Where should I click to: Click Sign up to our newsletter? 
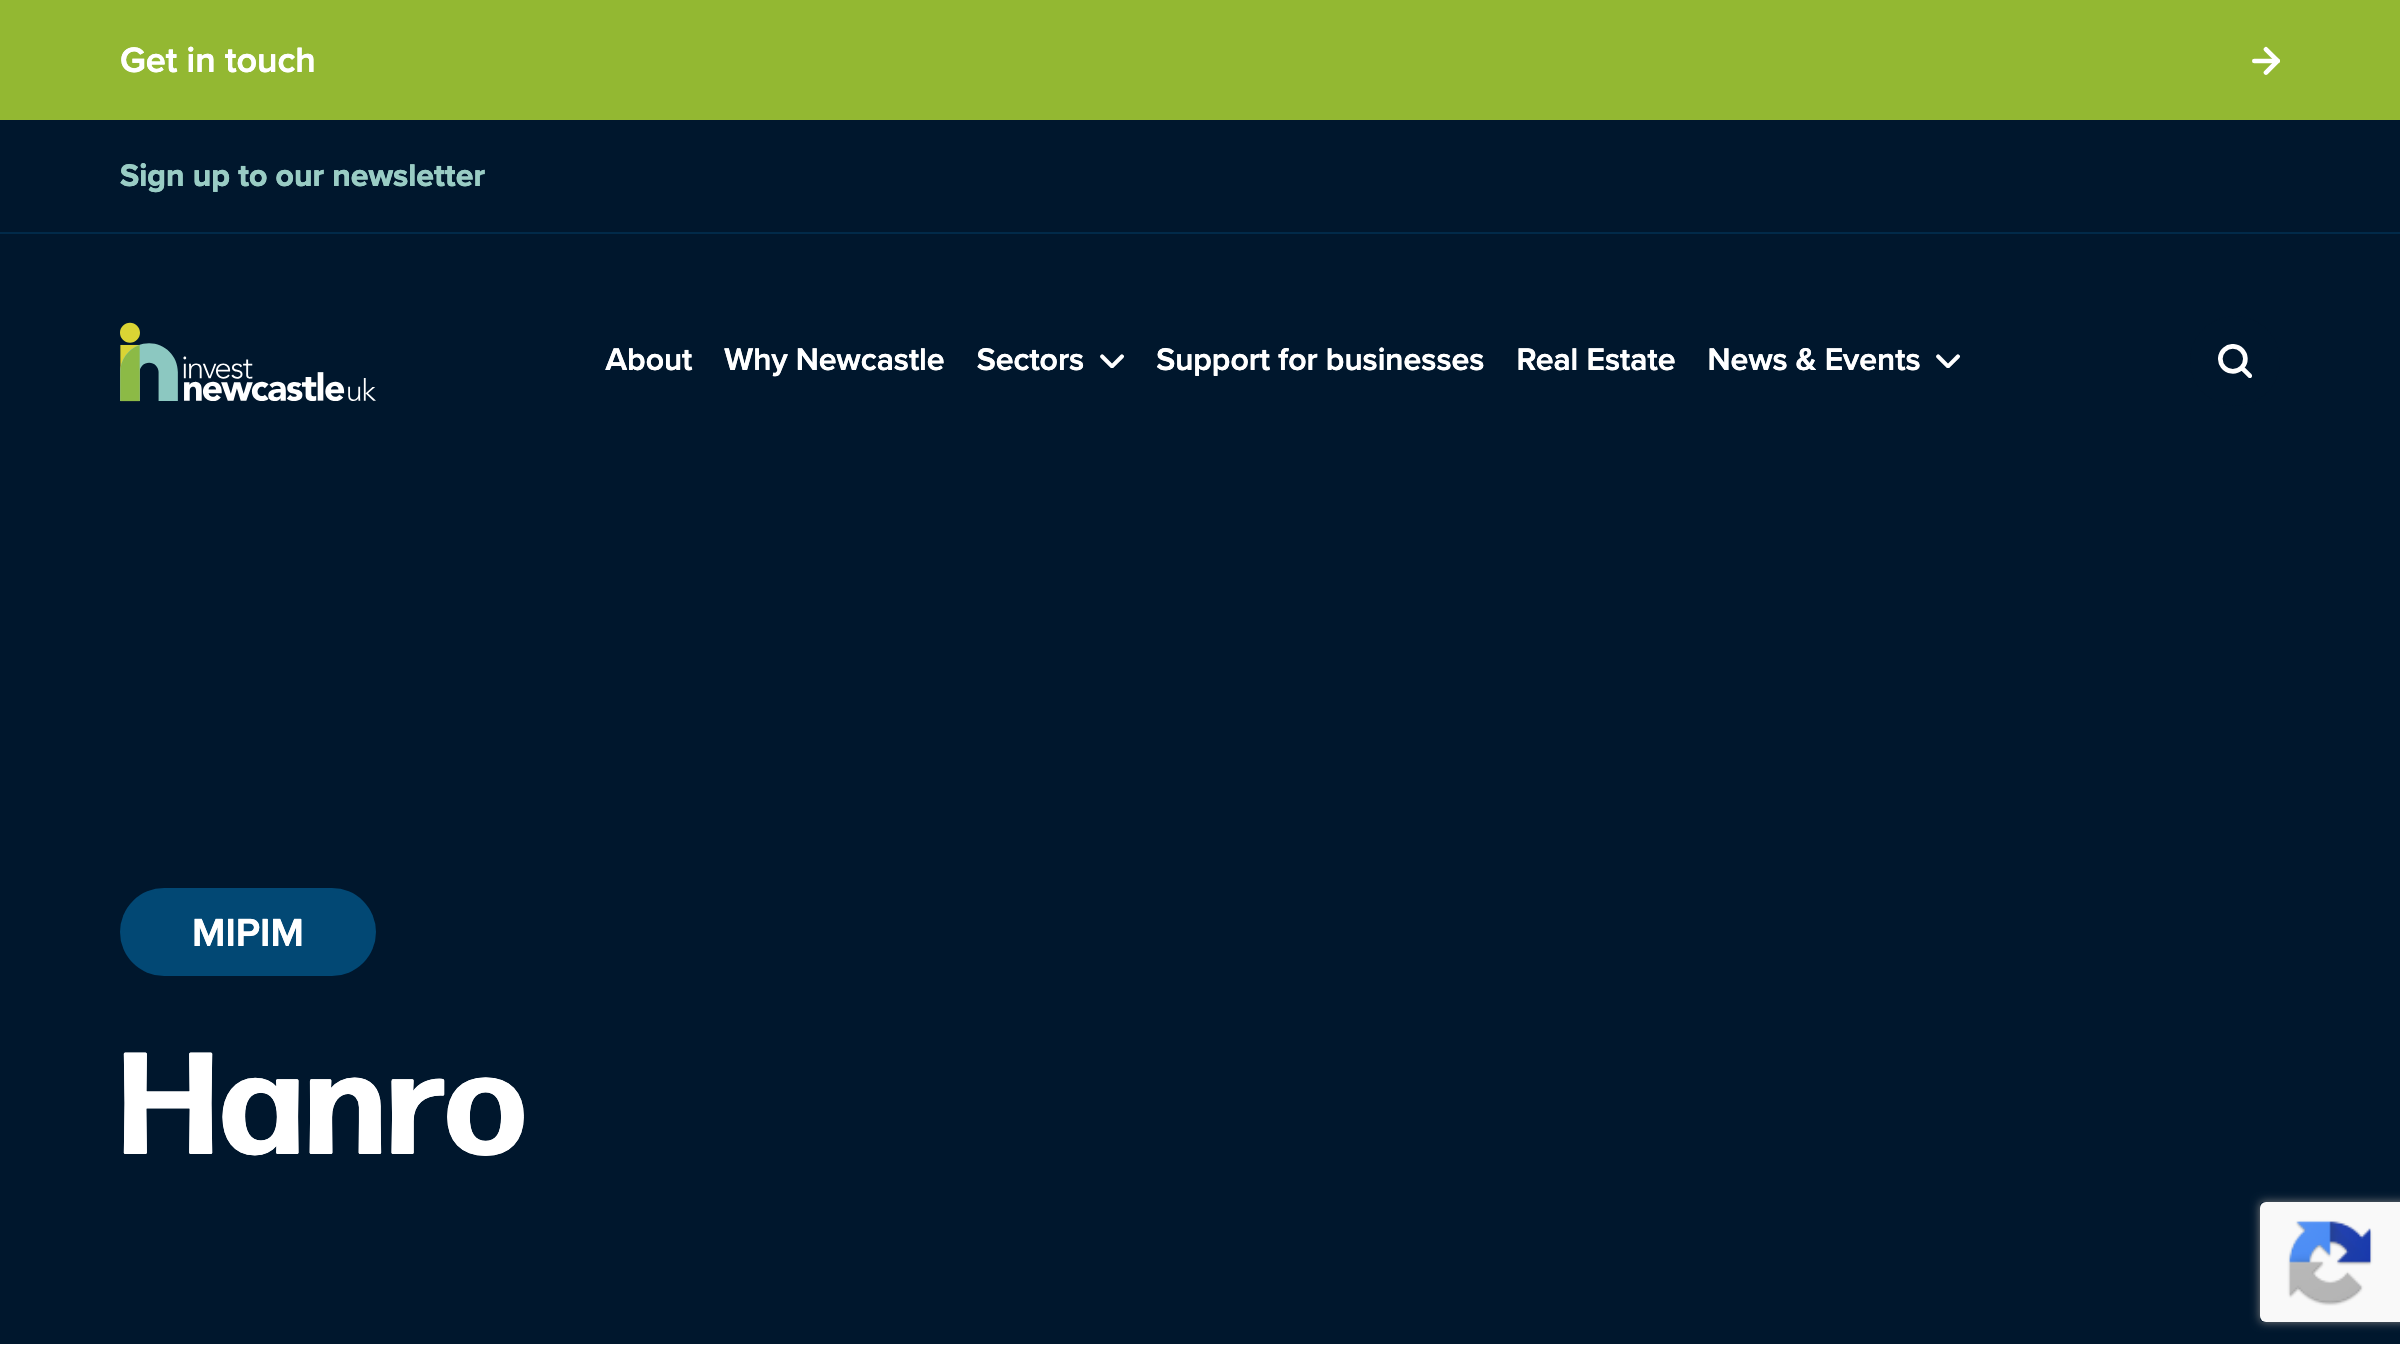(x=302, y=176)
